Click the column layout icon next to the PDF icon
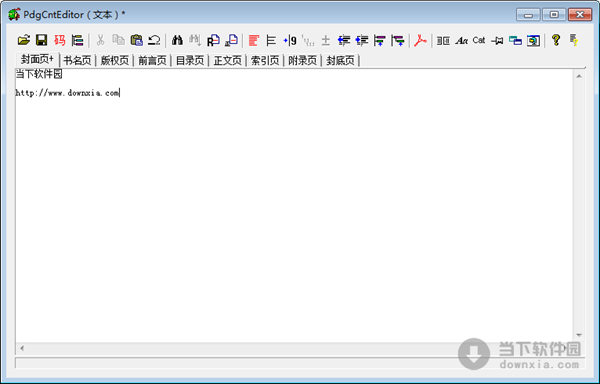The height and width of the screenshot is (384, 600). [443, 40]
